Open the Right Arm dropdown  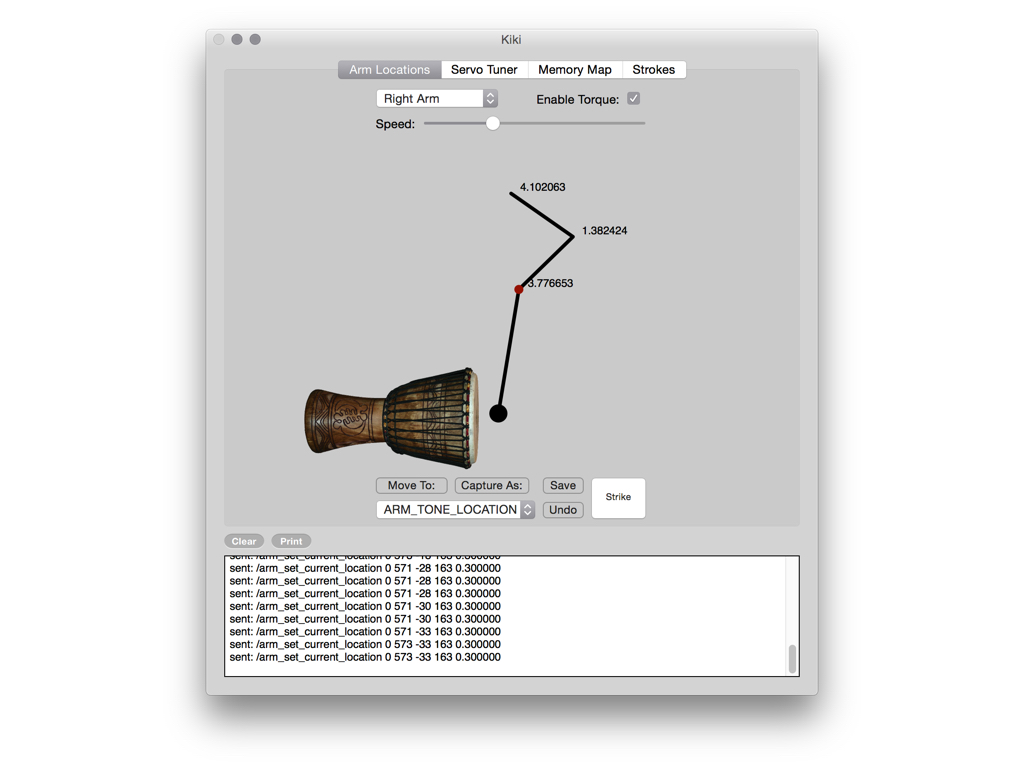[437, 99]
